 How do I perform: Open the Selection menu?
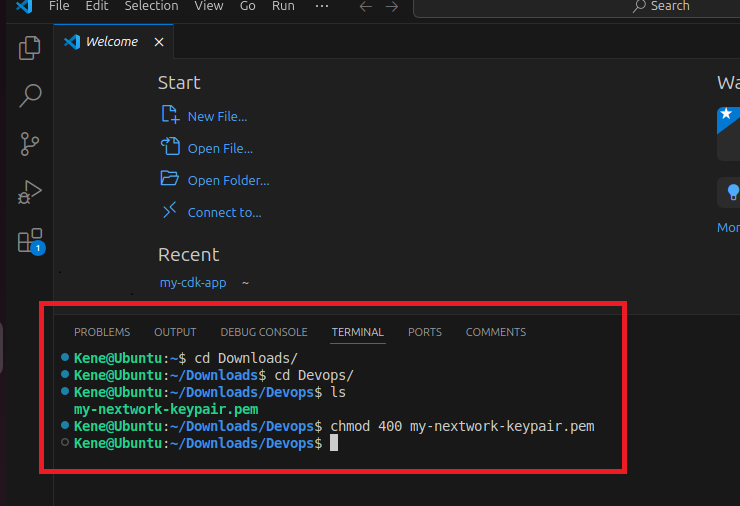[x=151, y=6]
